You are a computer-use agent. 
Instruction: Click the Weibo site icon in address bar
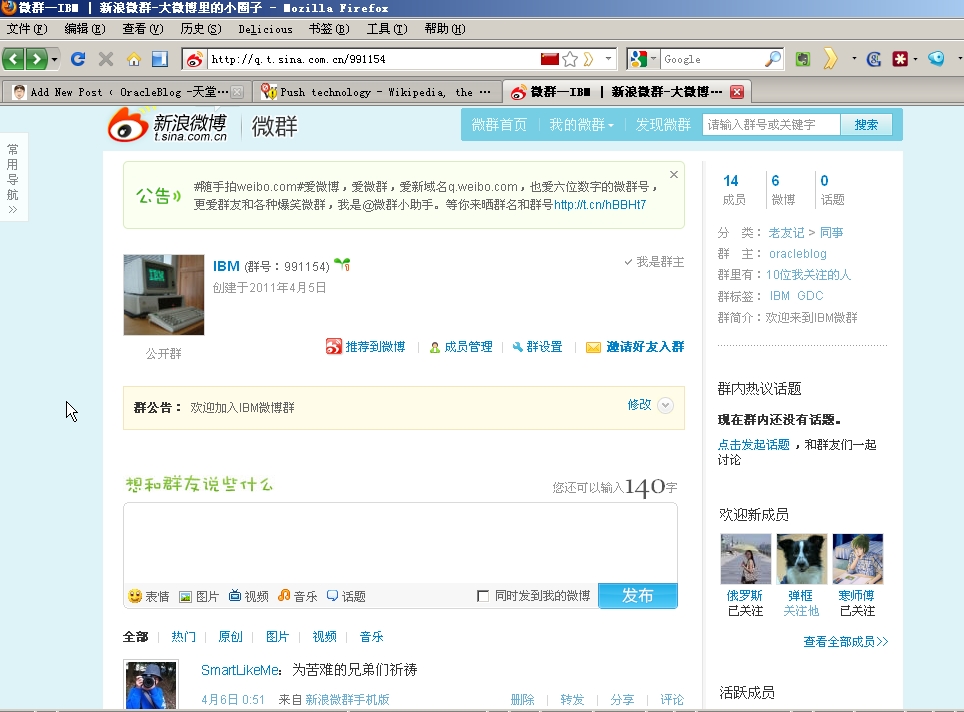[x=194, y=59]
